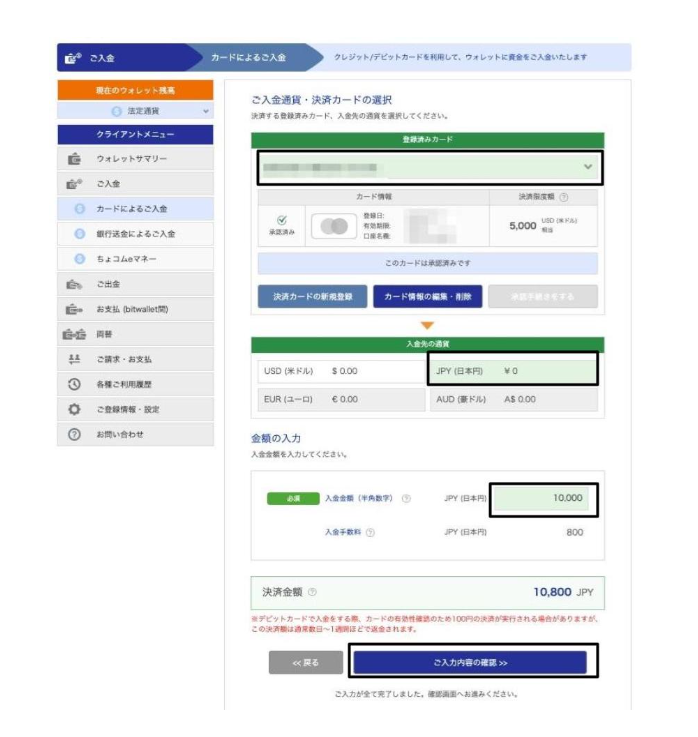Click help icon next to 決済金額
698x737 pixels.
(x=313, y=592)
